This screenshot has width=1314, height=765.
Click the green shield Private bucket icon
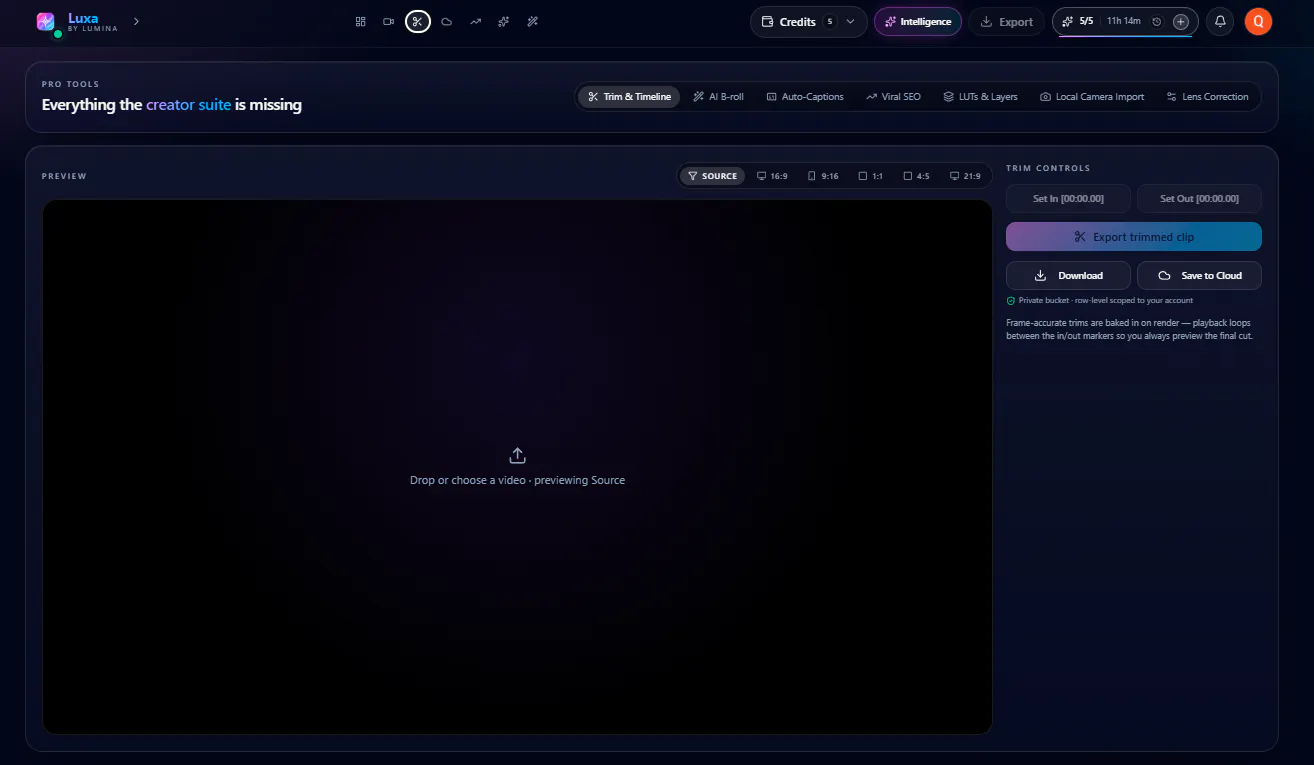(x=1011, y=300)
